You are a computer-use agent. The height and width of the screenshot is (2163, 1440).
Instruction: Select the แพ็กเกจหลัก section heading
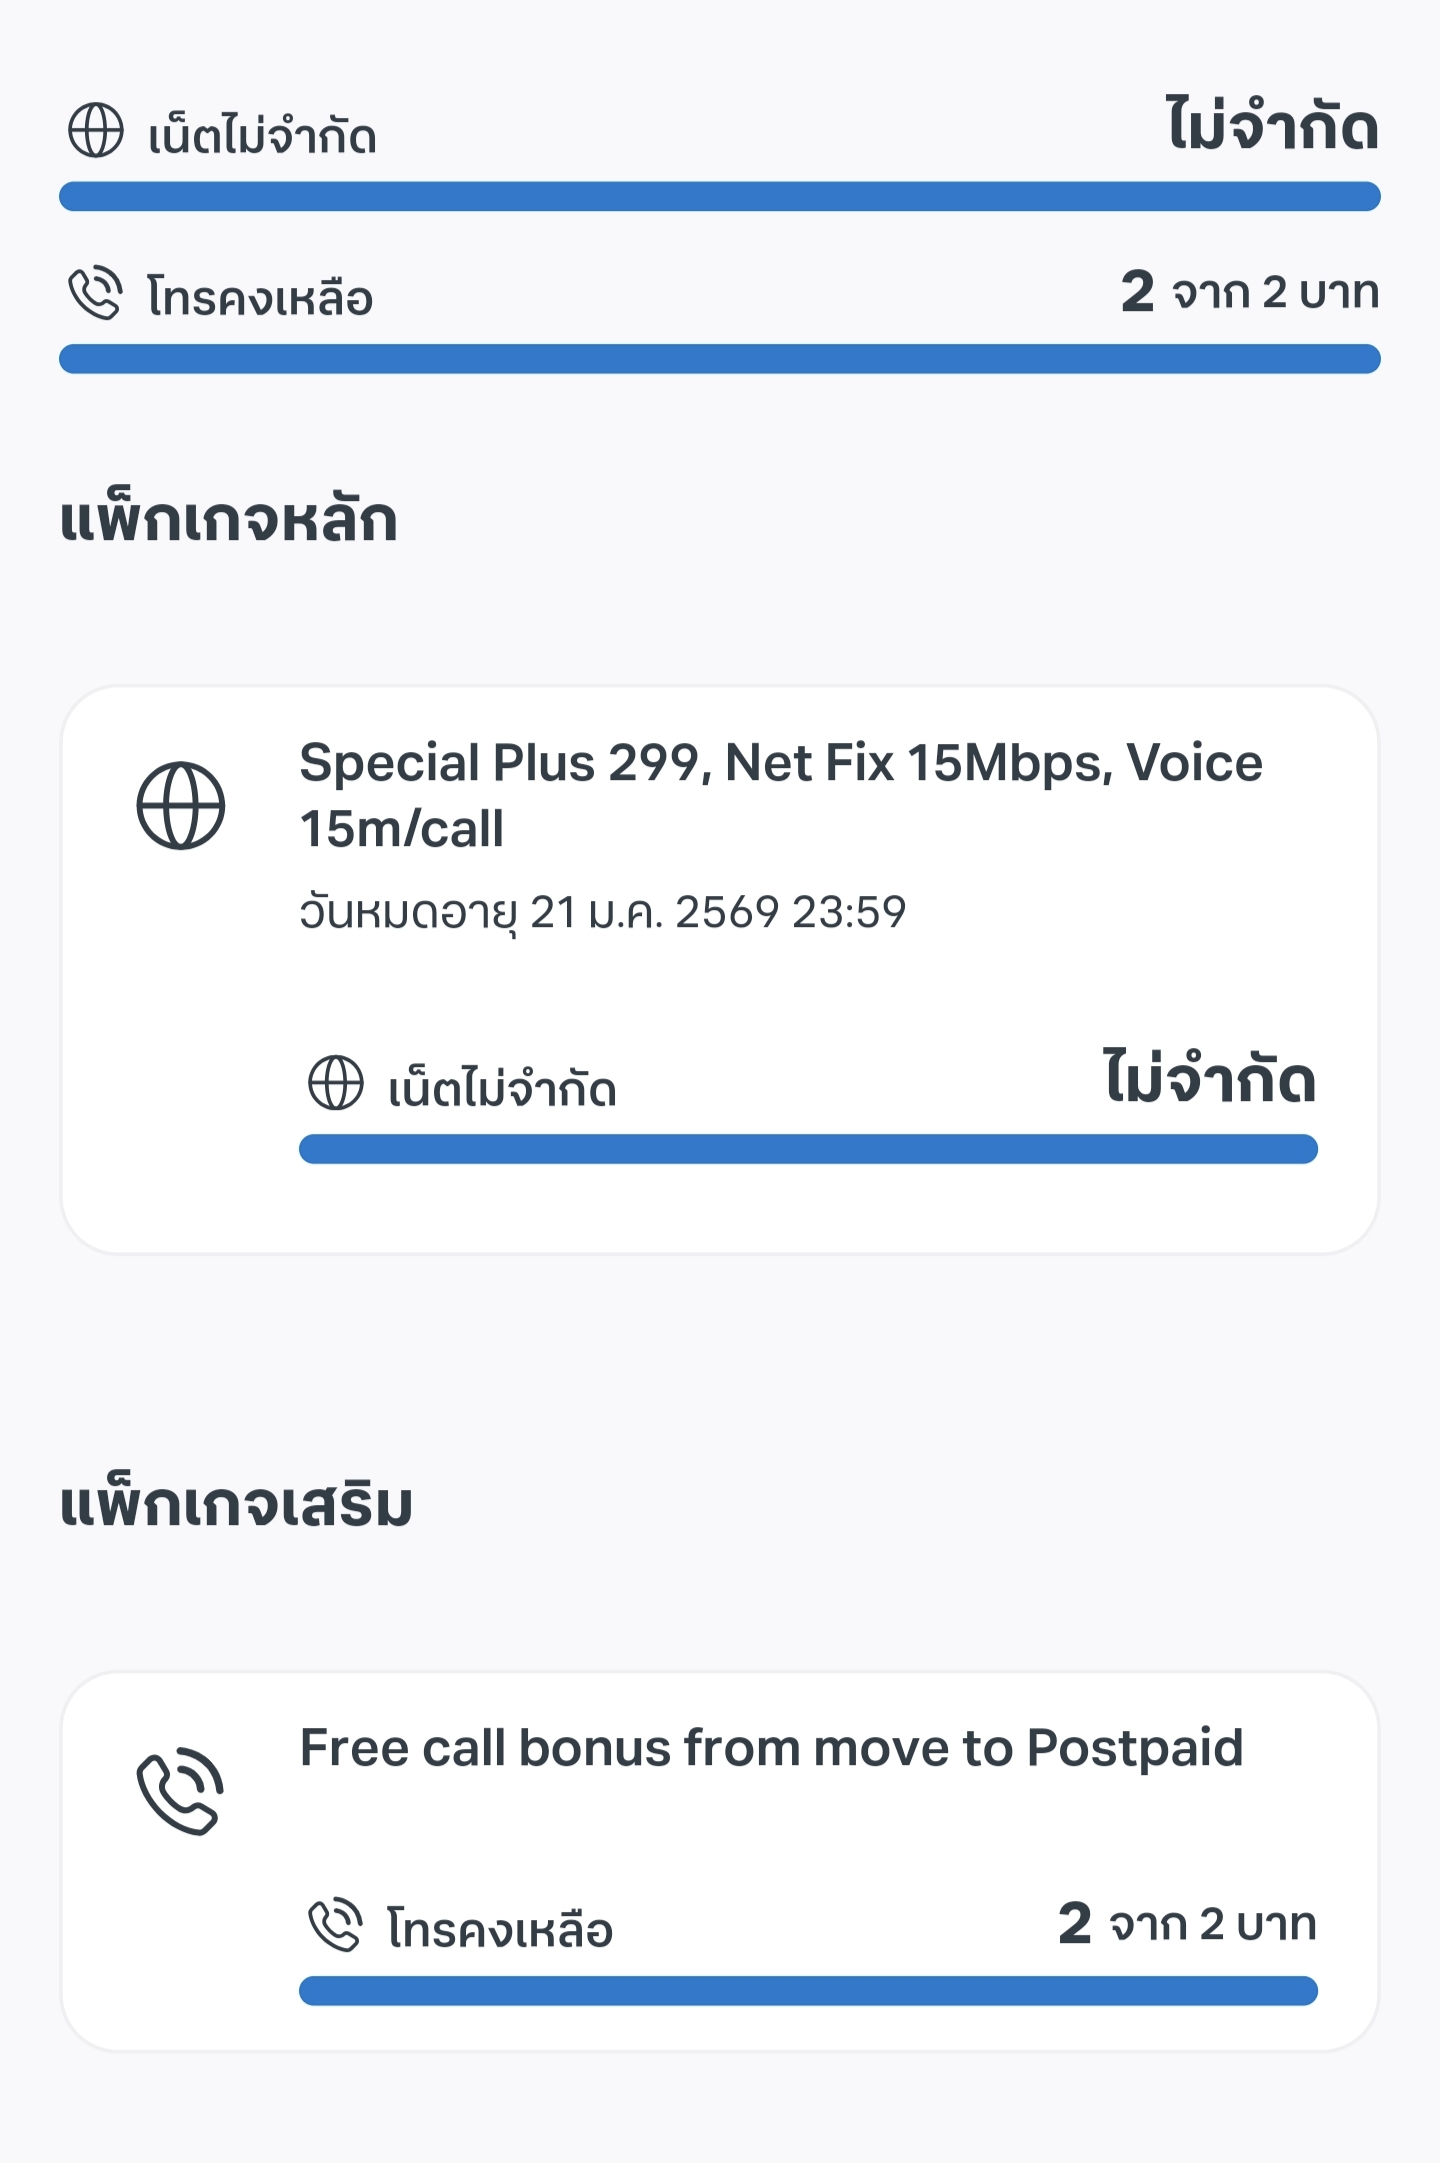coord(229,520)
